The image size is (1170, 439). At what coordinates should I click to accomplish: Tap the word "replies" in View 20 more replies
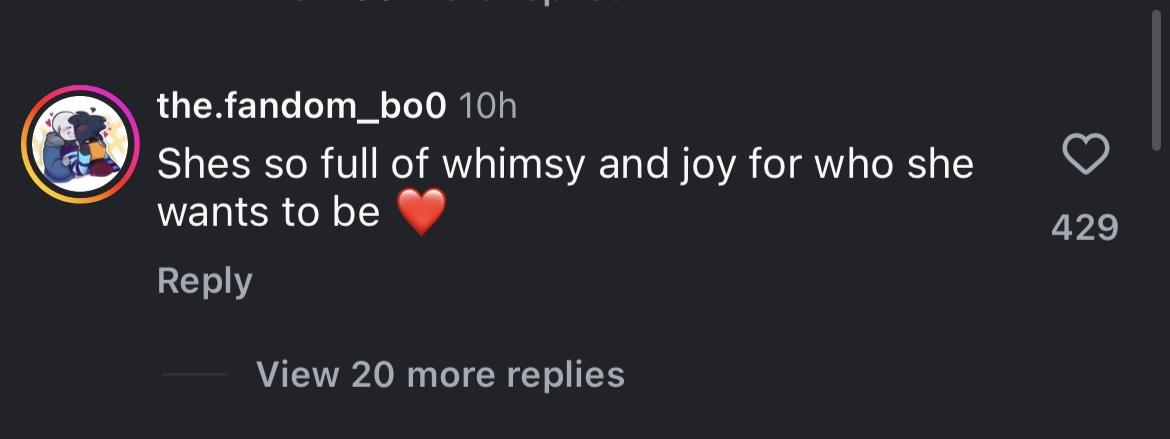point(565,375)
